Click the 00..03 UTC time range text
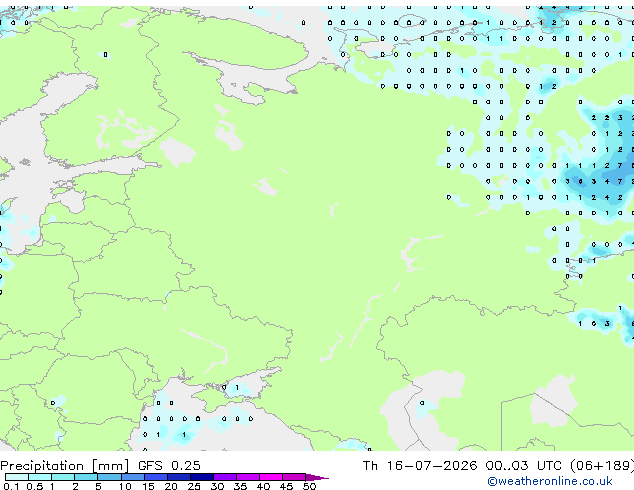Screen dimensions: 634x490 [524, 466]
